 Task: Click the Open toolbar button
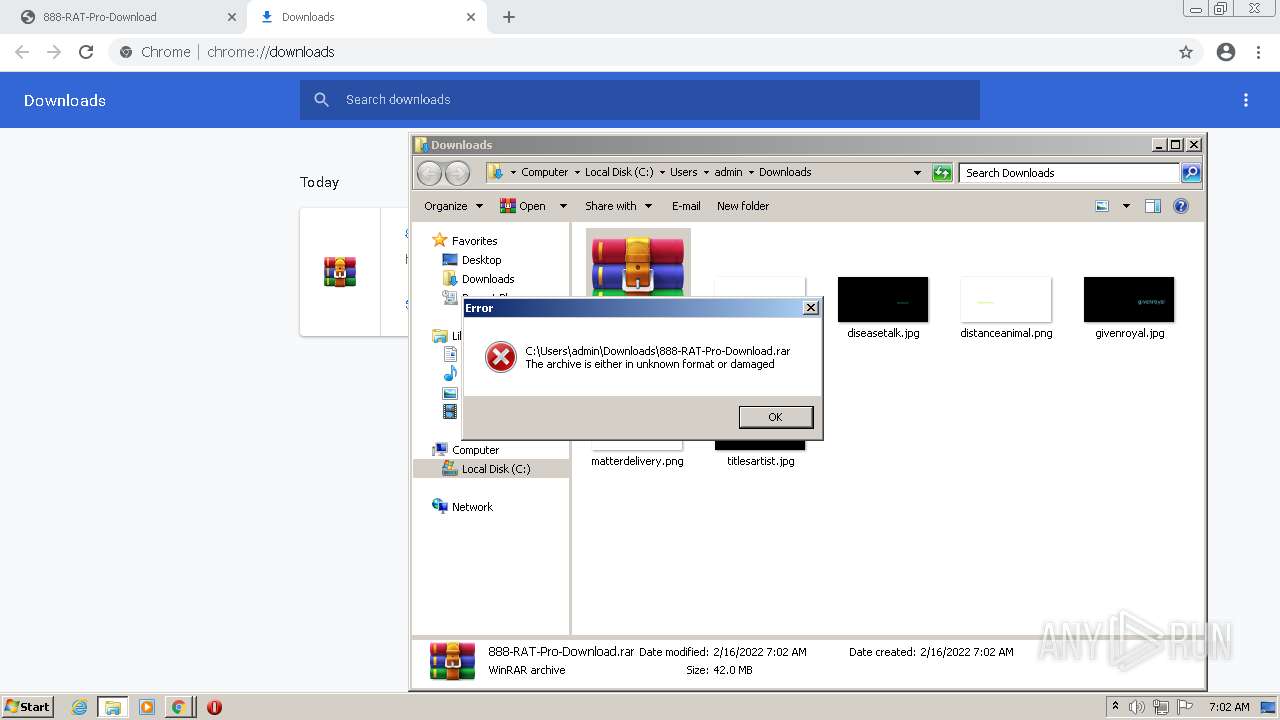[523, 206]
